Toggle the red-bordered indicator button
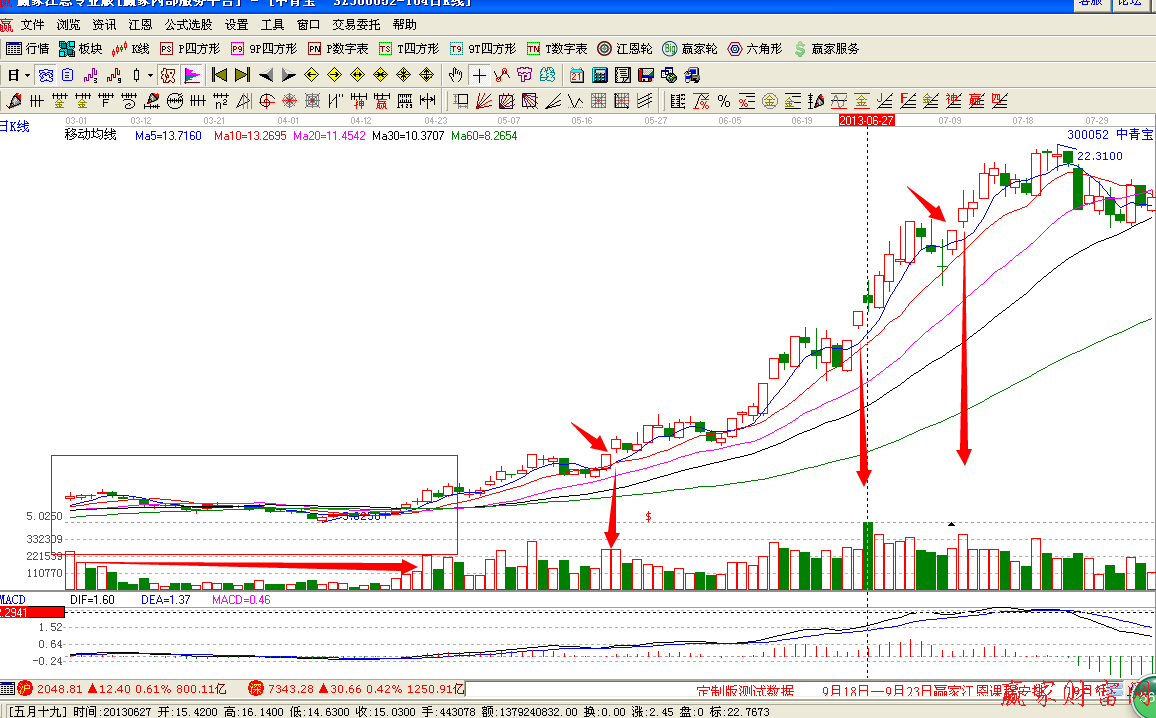 click(168, 75)
